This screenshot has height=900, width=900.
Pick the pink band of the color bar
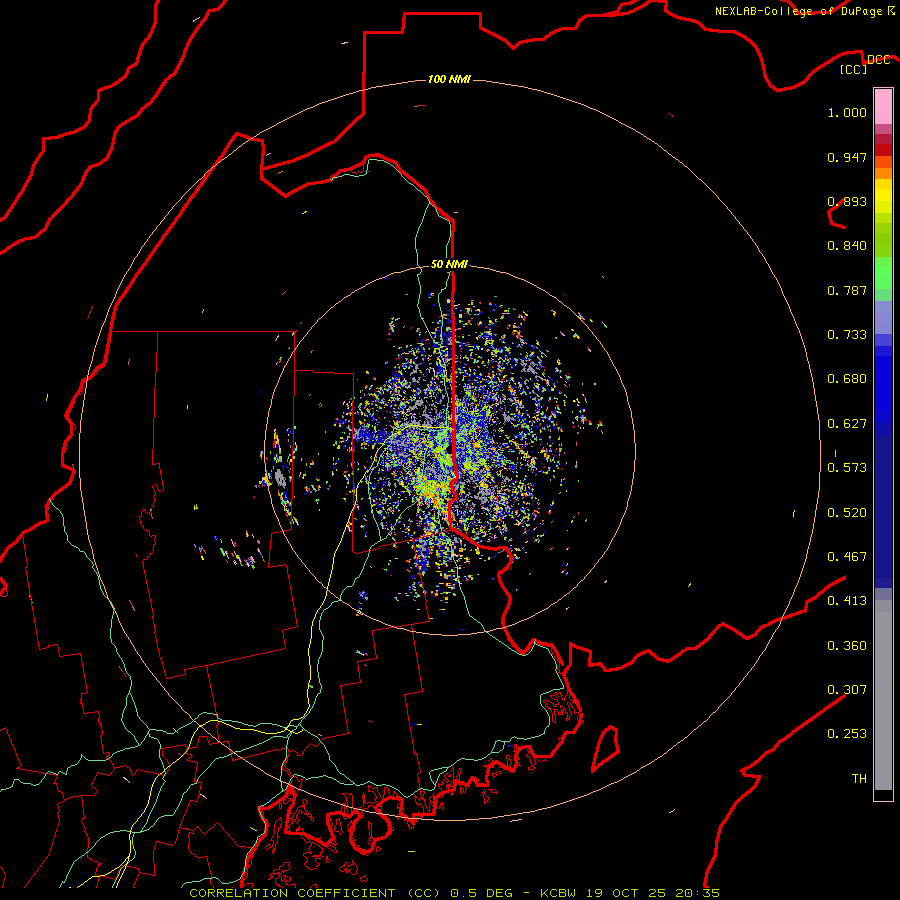point(883,107)
